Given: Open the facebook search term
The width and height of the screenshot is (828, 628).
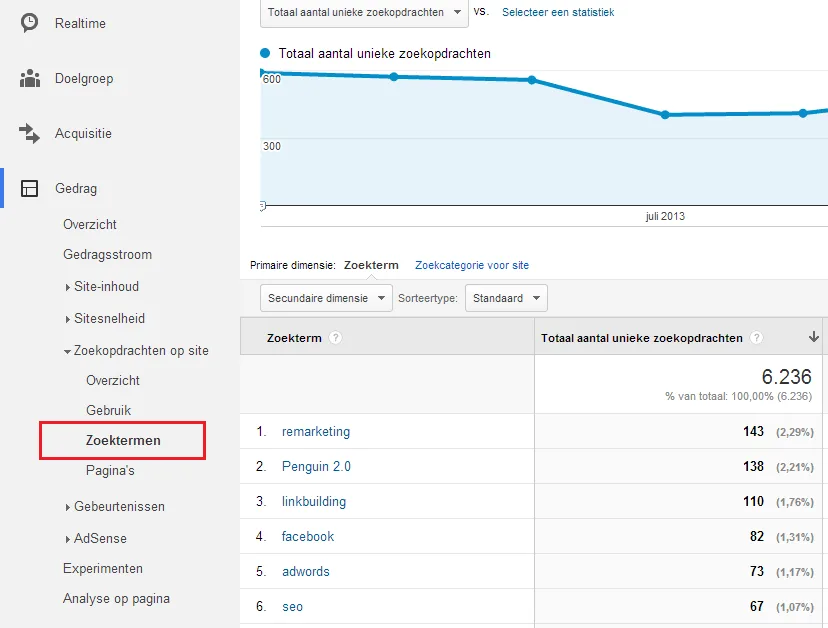Looking at the screenshot, I should [x=308, y=537].
